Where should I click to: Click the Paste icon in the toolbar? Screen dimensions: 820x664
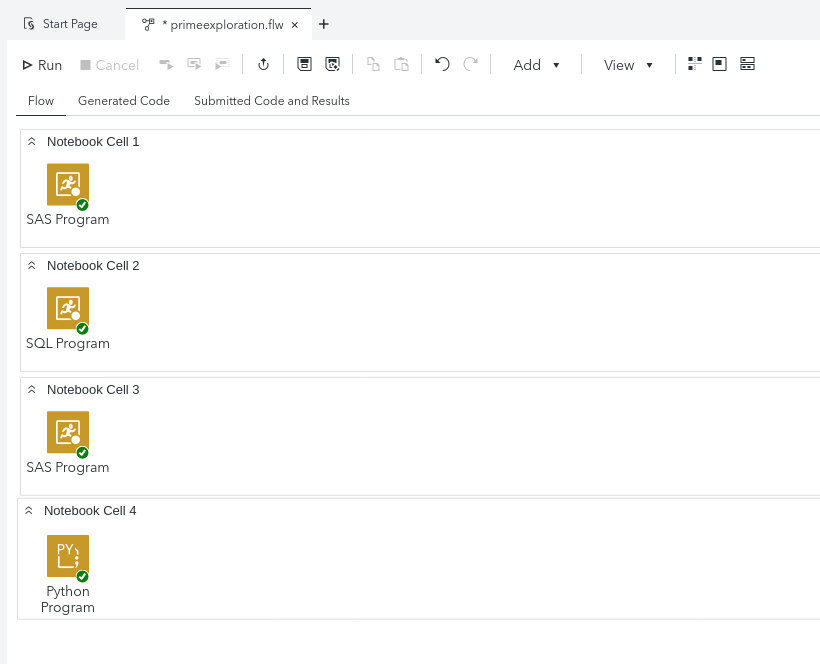tap(401, 63)
